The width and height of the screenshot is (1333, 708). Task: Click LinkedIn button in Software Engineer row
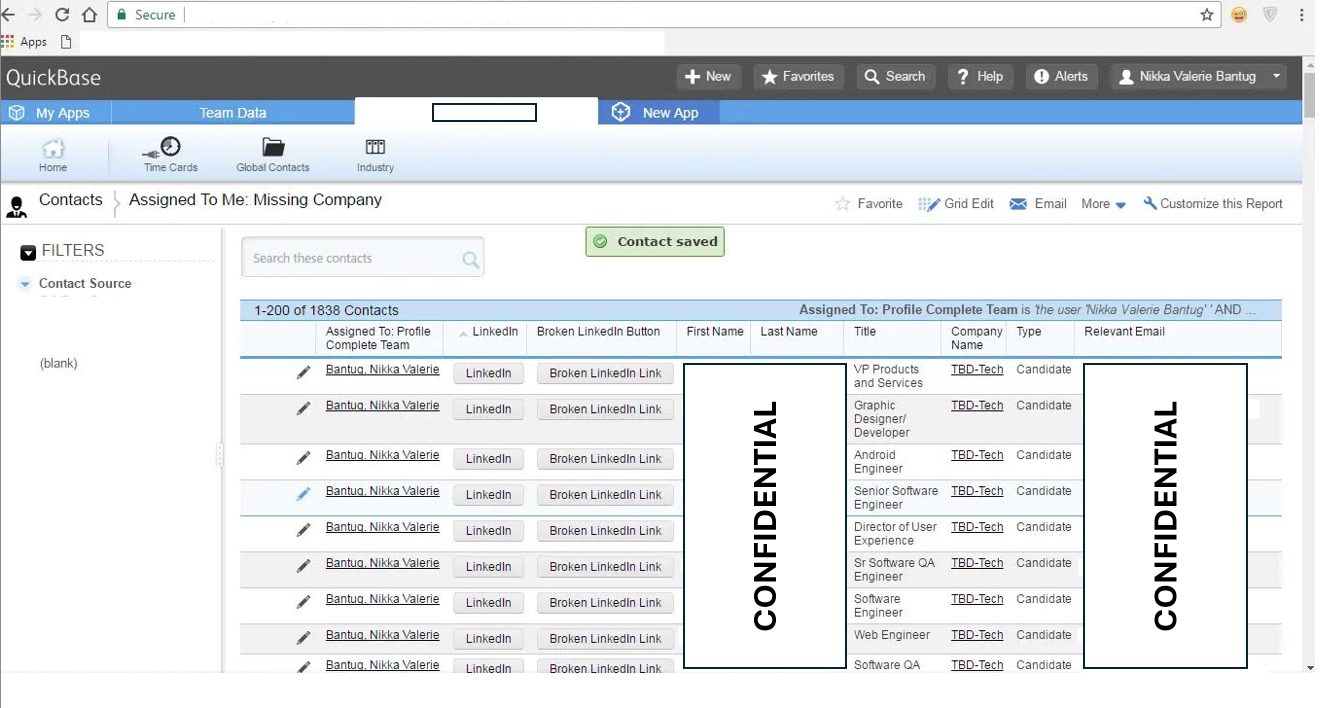pos(488,603)
